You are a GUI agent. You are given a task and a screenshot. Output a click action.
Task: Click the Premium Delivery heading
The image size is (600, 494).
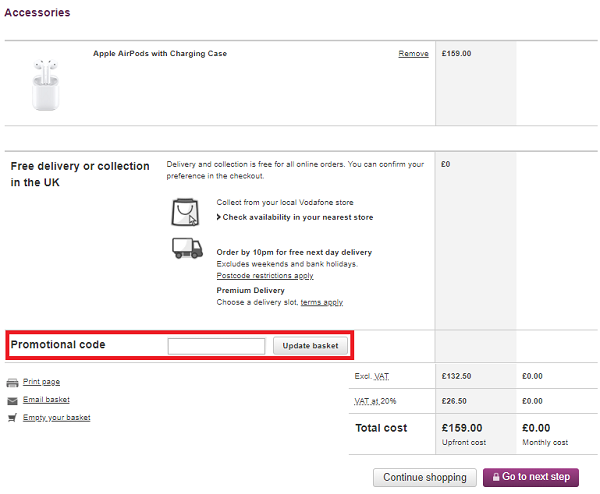(251, 290)
